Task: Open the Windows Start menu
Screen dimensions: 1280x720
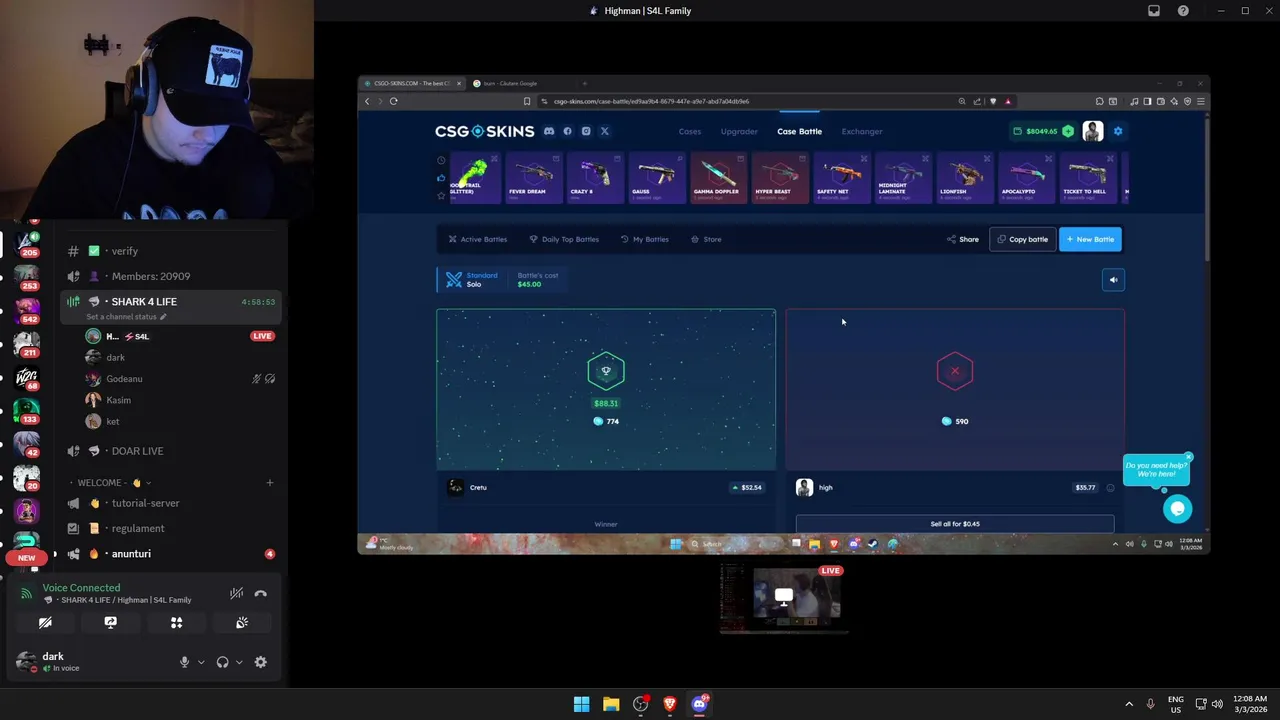Action: 581,704
